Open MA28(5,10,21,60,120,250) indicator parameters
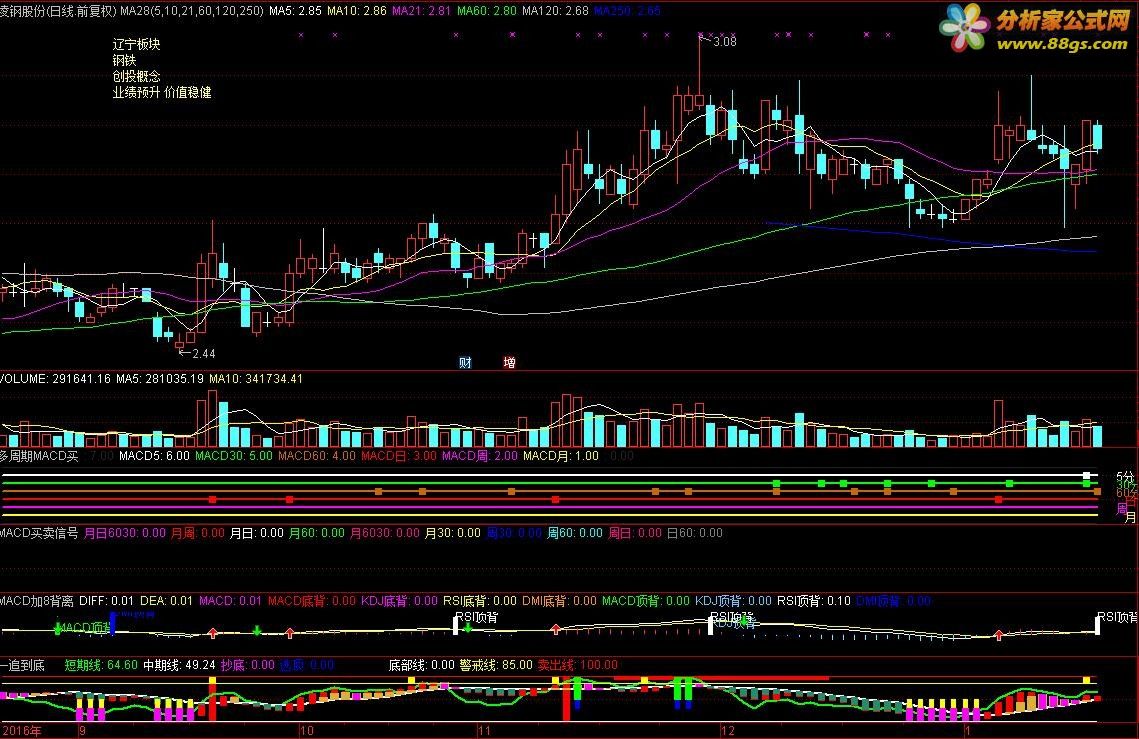 coord(192,11)
